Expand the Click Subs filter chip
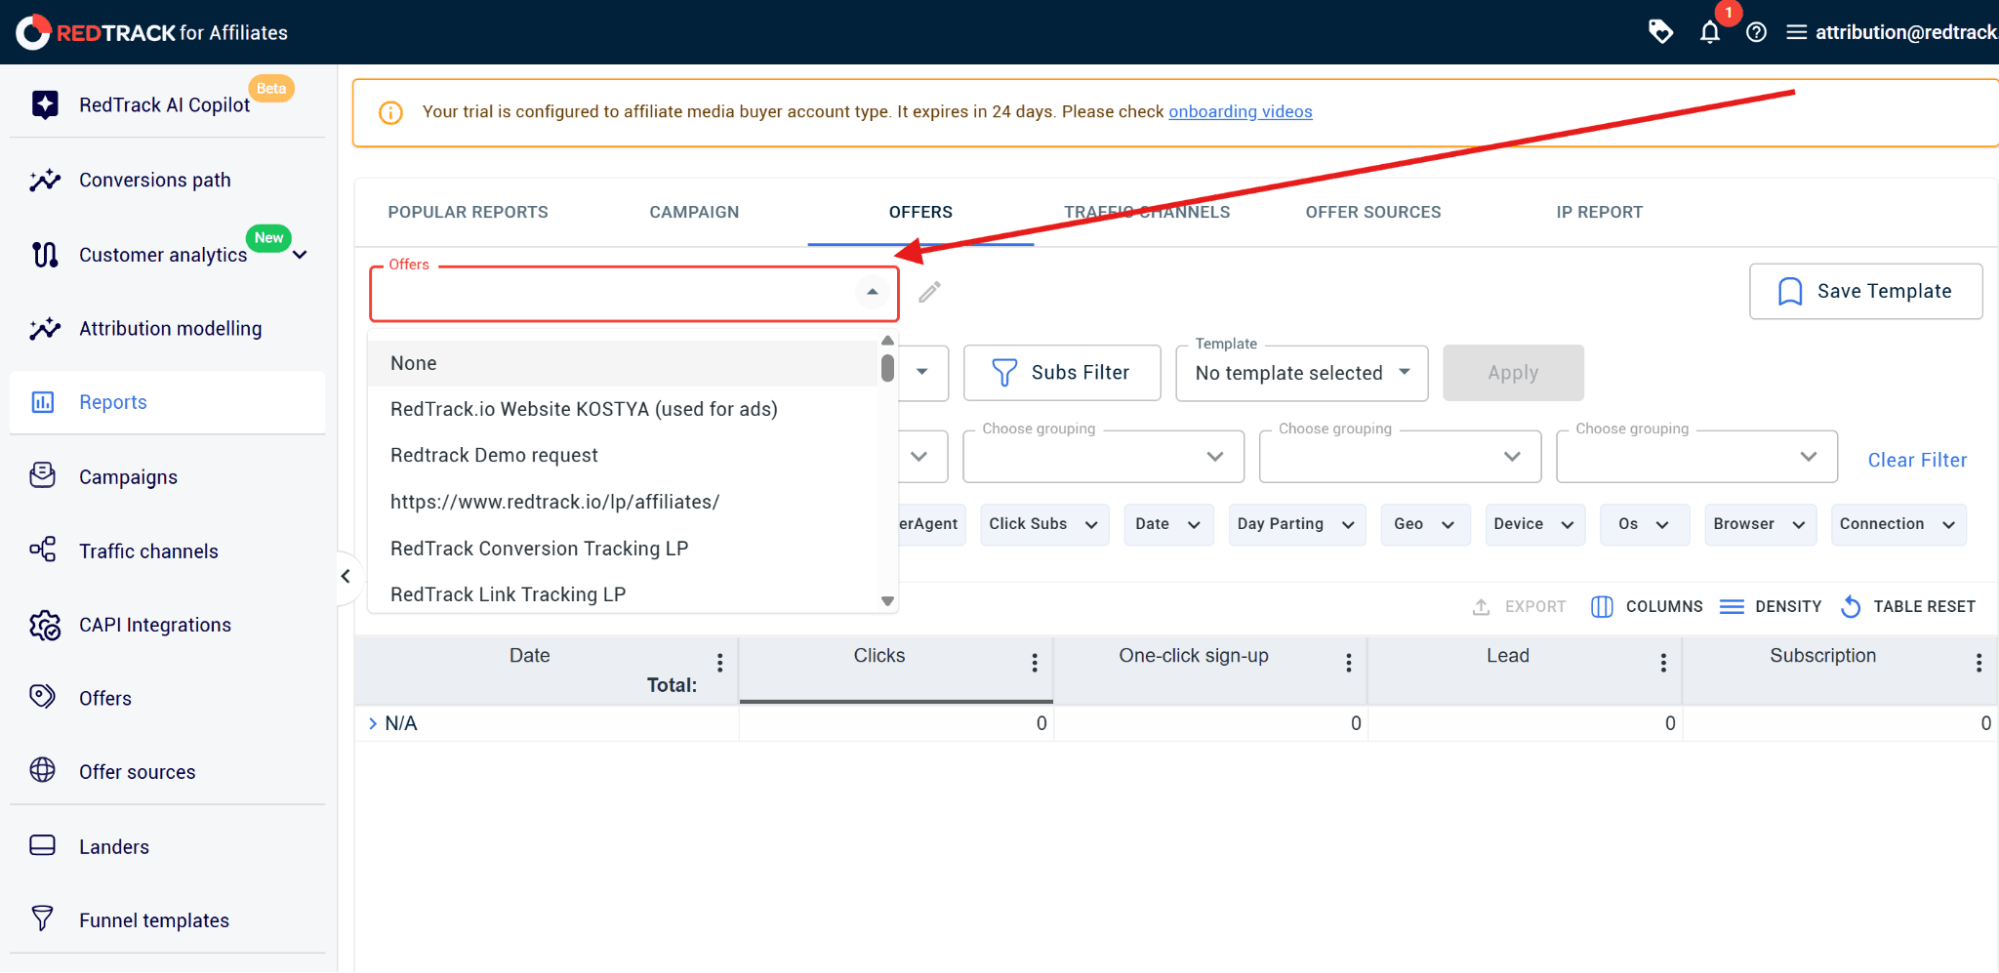This screenshot has height=973, width=1999. pyautogui.click(x=1044, y=525)
